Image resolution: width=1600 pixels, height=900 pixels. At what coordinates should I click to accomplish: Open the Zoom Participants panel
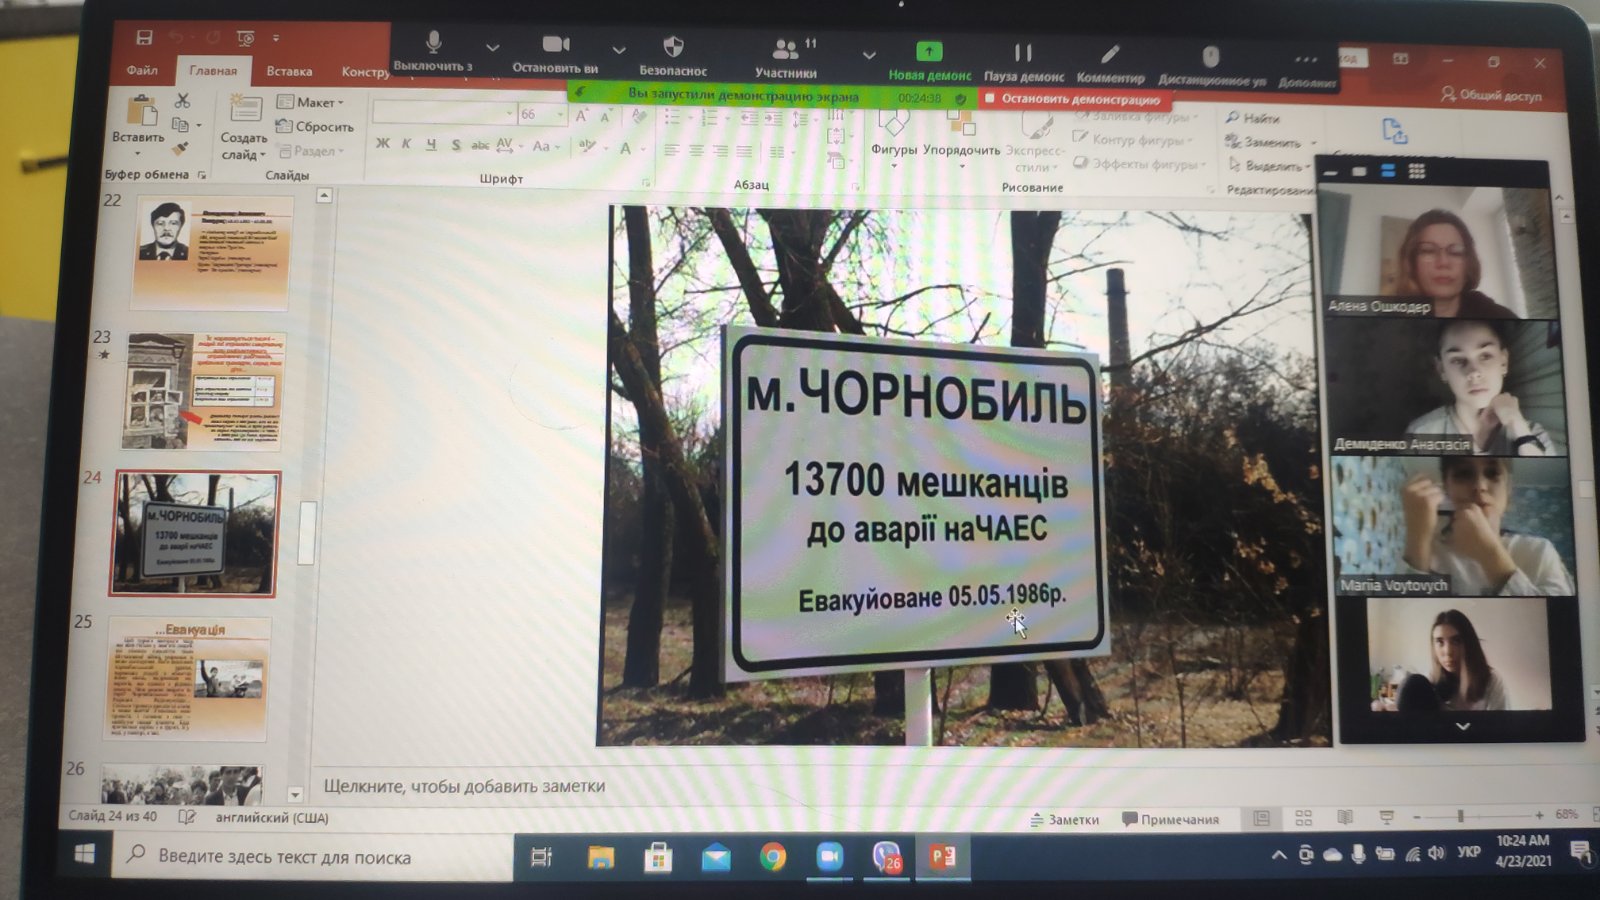click(x=786, y=50)
